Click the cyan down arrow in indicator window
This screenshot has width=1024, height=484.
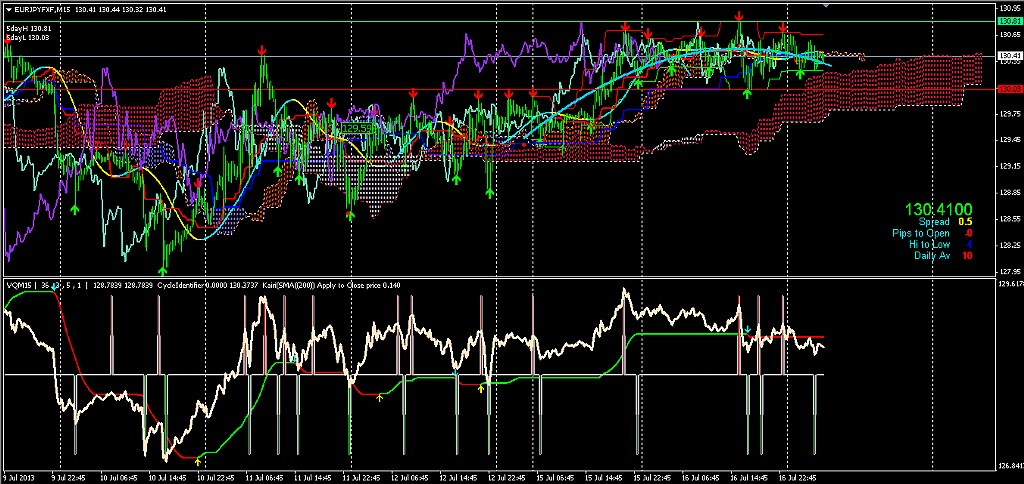click(747, 329)
